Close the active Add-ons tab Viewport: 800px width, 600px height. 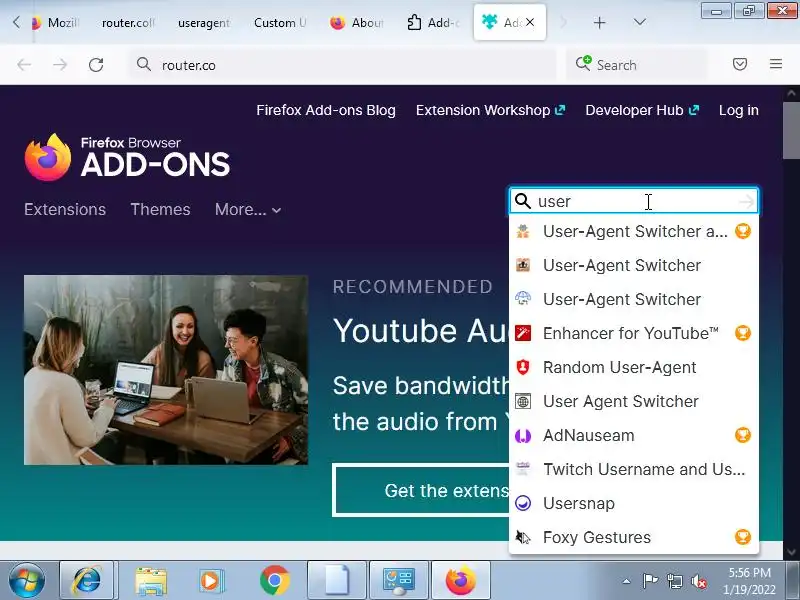(531, 22)
